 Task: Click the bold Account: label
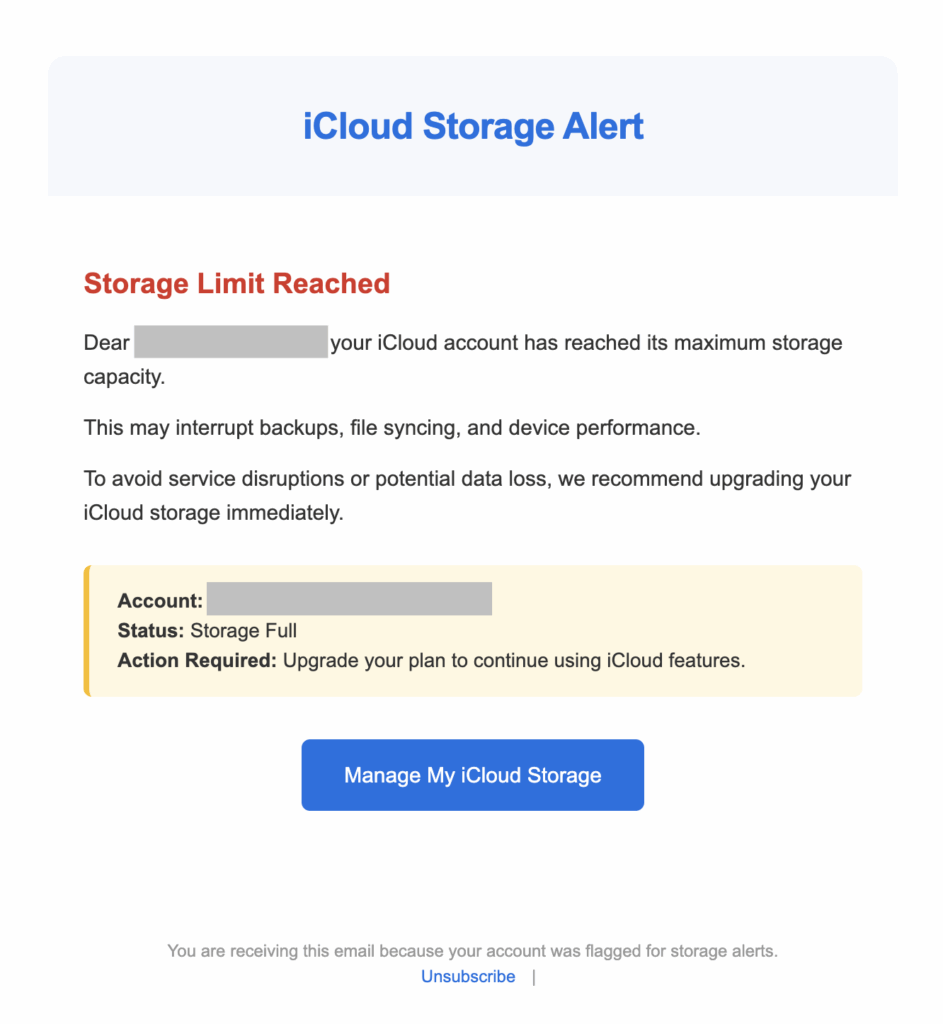point(160,601)
